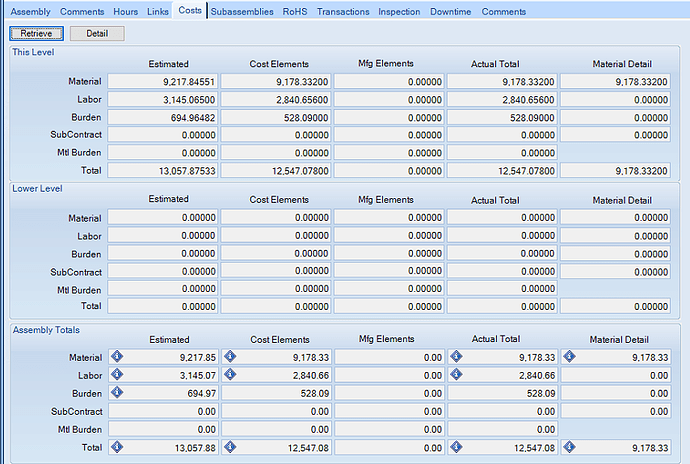Open info icon for Assembly Totals Total Actual Total
The width and height of the screenshot is (690, 464).
456,447
